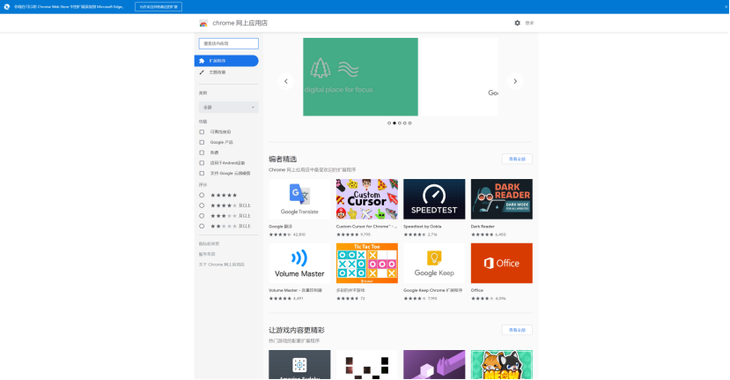This screenshot has height=380, width=730.
Task: Select the two-stars-and-up rating radio
Action: pyautogui.click(x=202, y=226)
